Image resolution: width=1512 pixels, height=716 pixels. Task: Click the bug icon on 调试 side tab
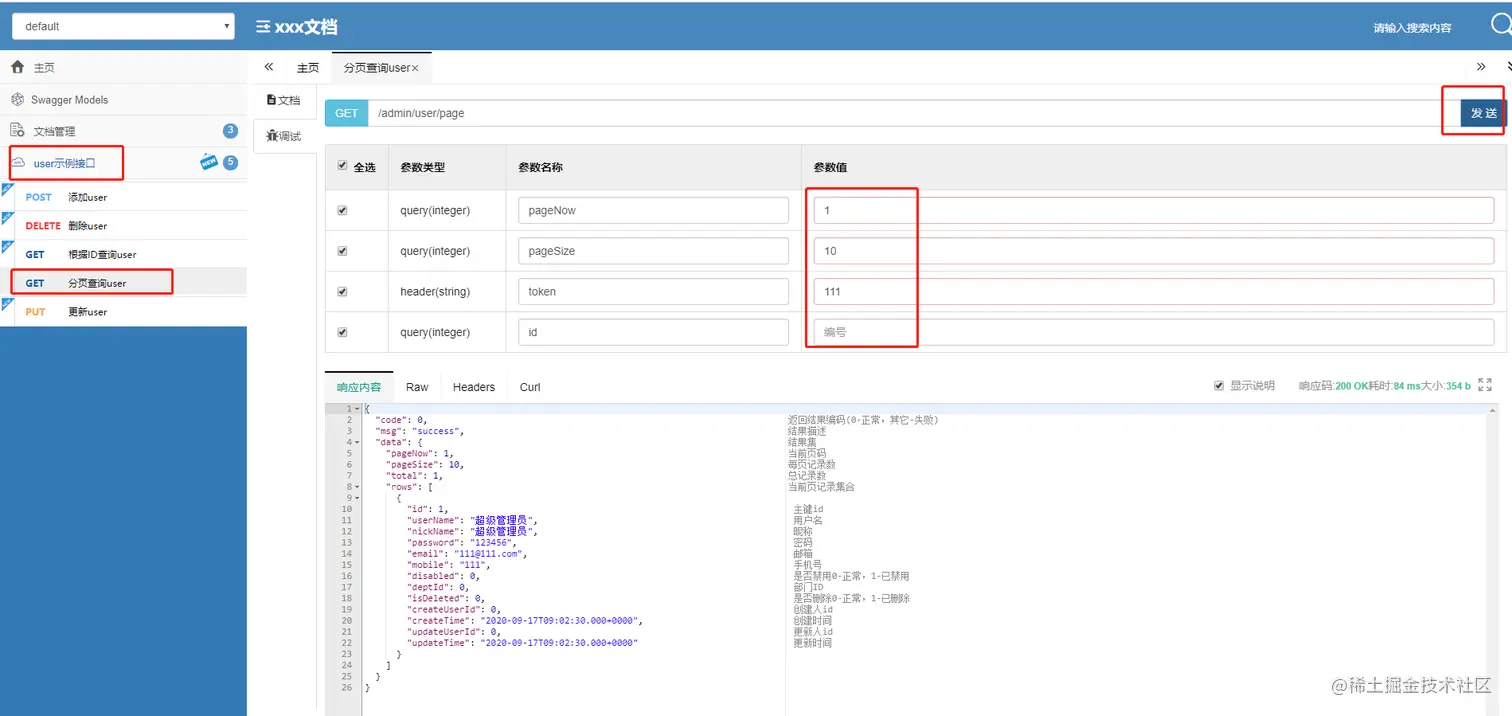coord(271,136)
